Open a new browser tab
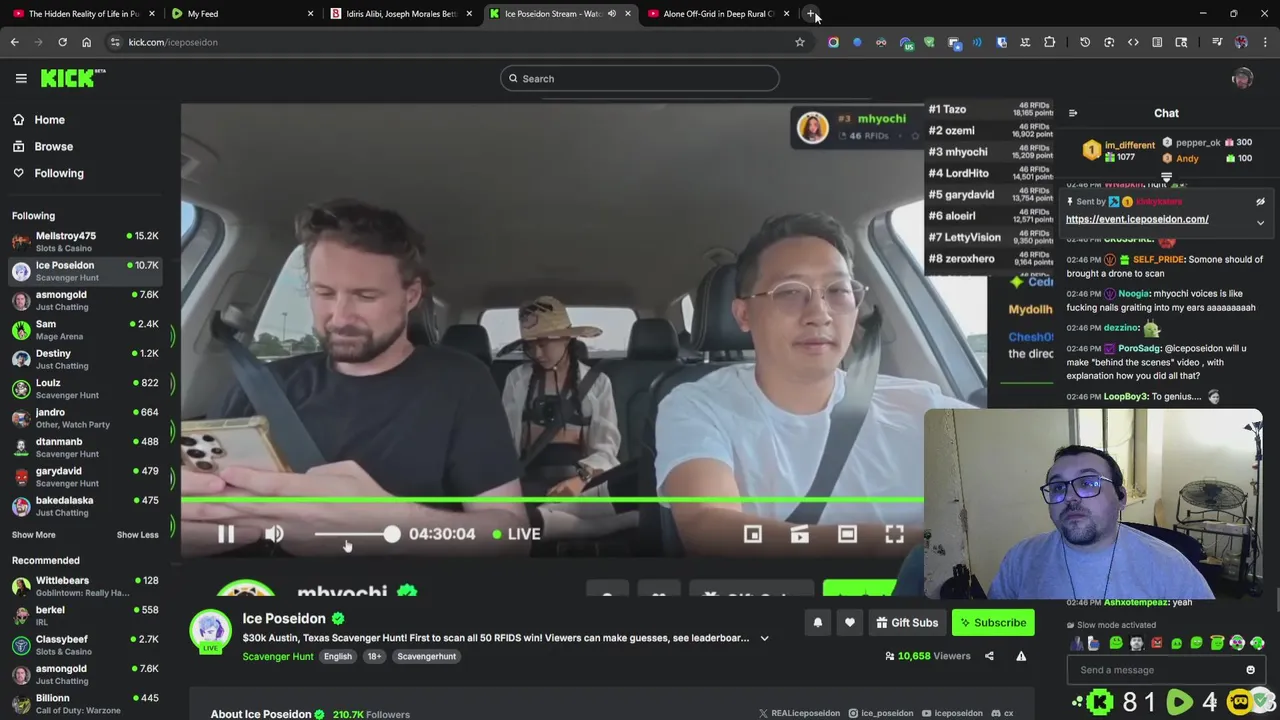This screenshot has height=720, width=1280. [810, 14]
